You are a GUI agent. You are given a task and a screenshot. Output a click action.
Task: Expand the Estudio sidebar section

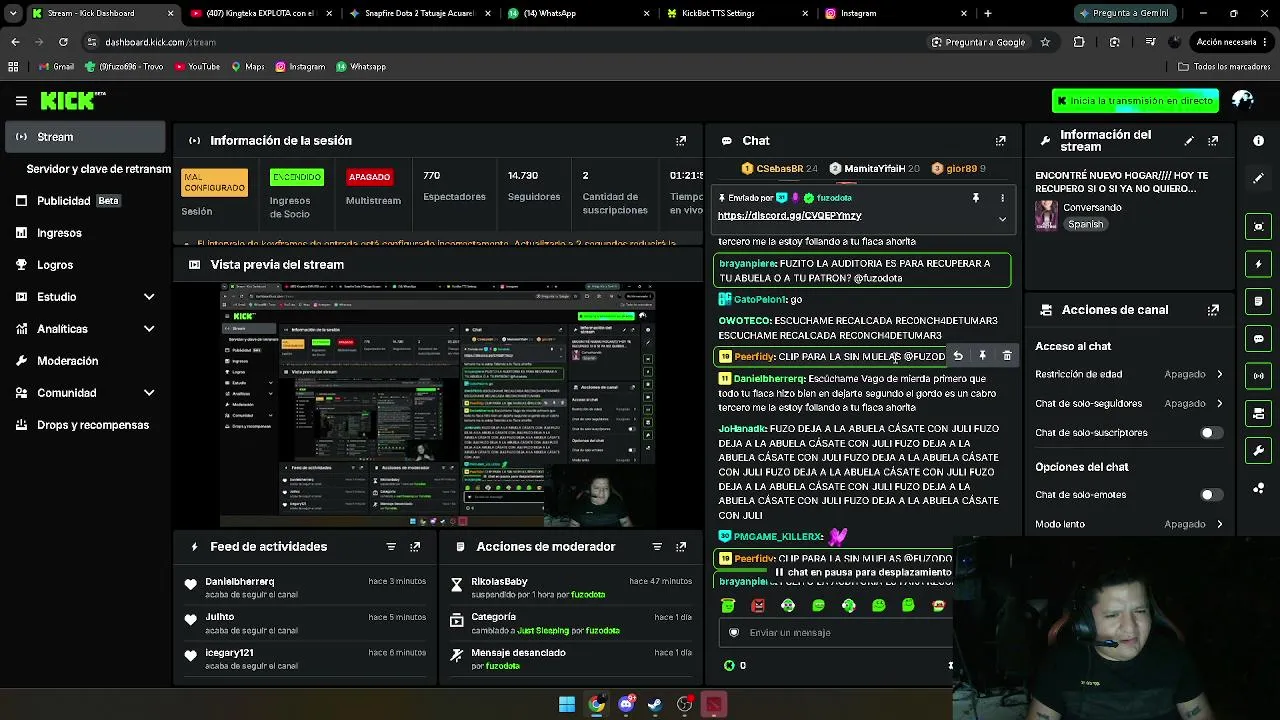click(149, 297)
